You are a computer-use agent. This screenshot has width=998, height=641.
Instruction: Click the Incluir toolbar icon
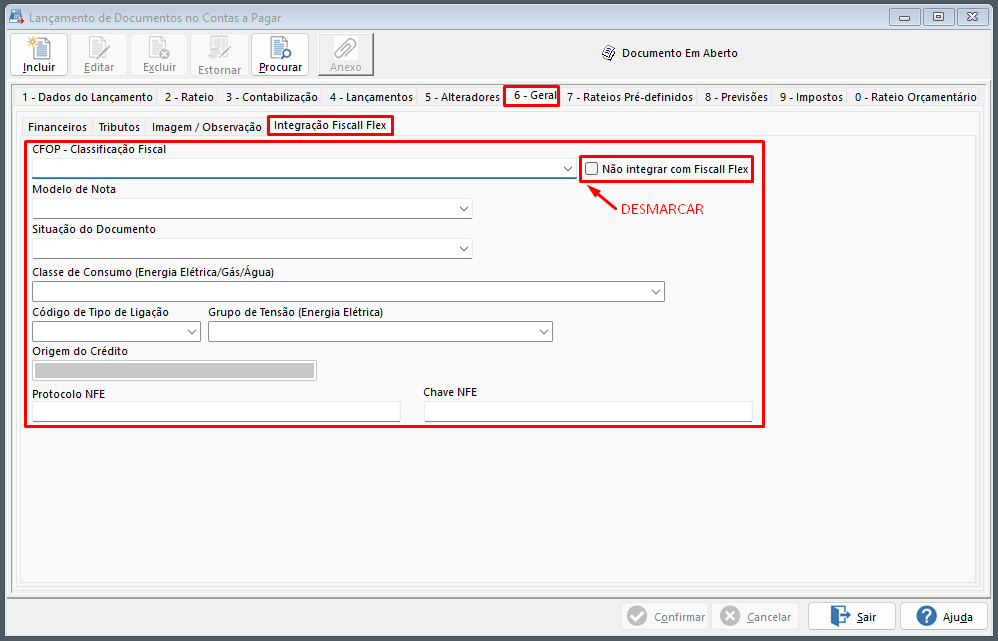tap(39, 55)
